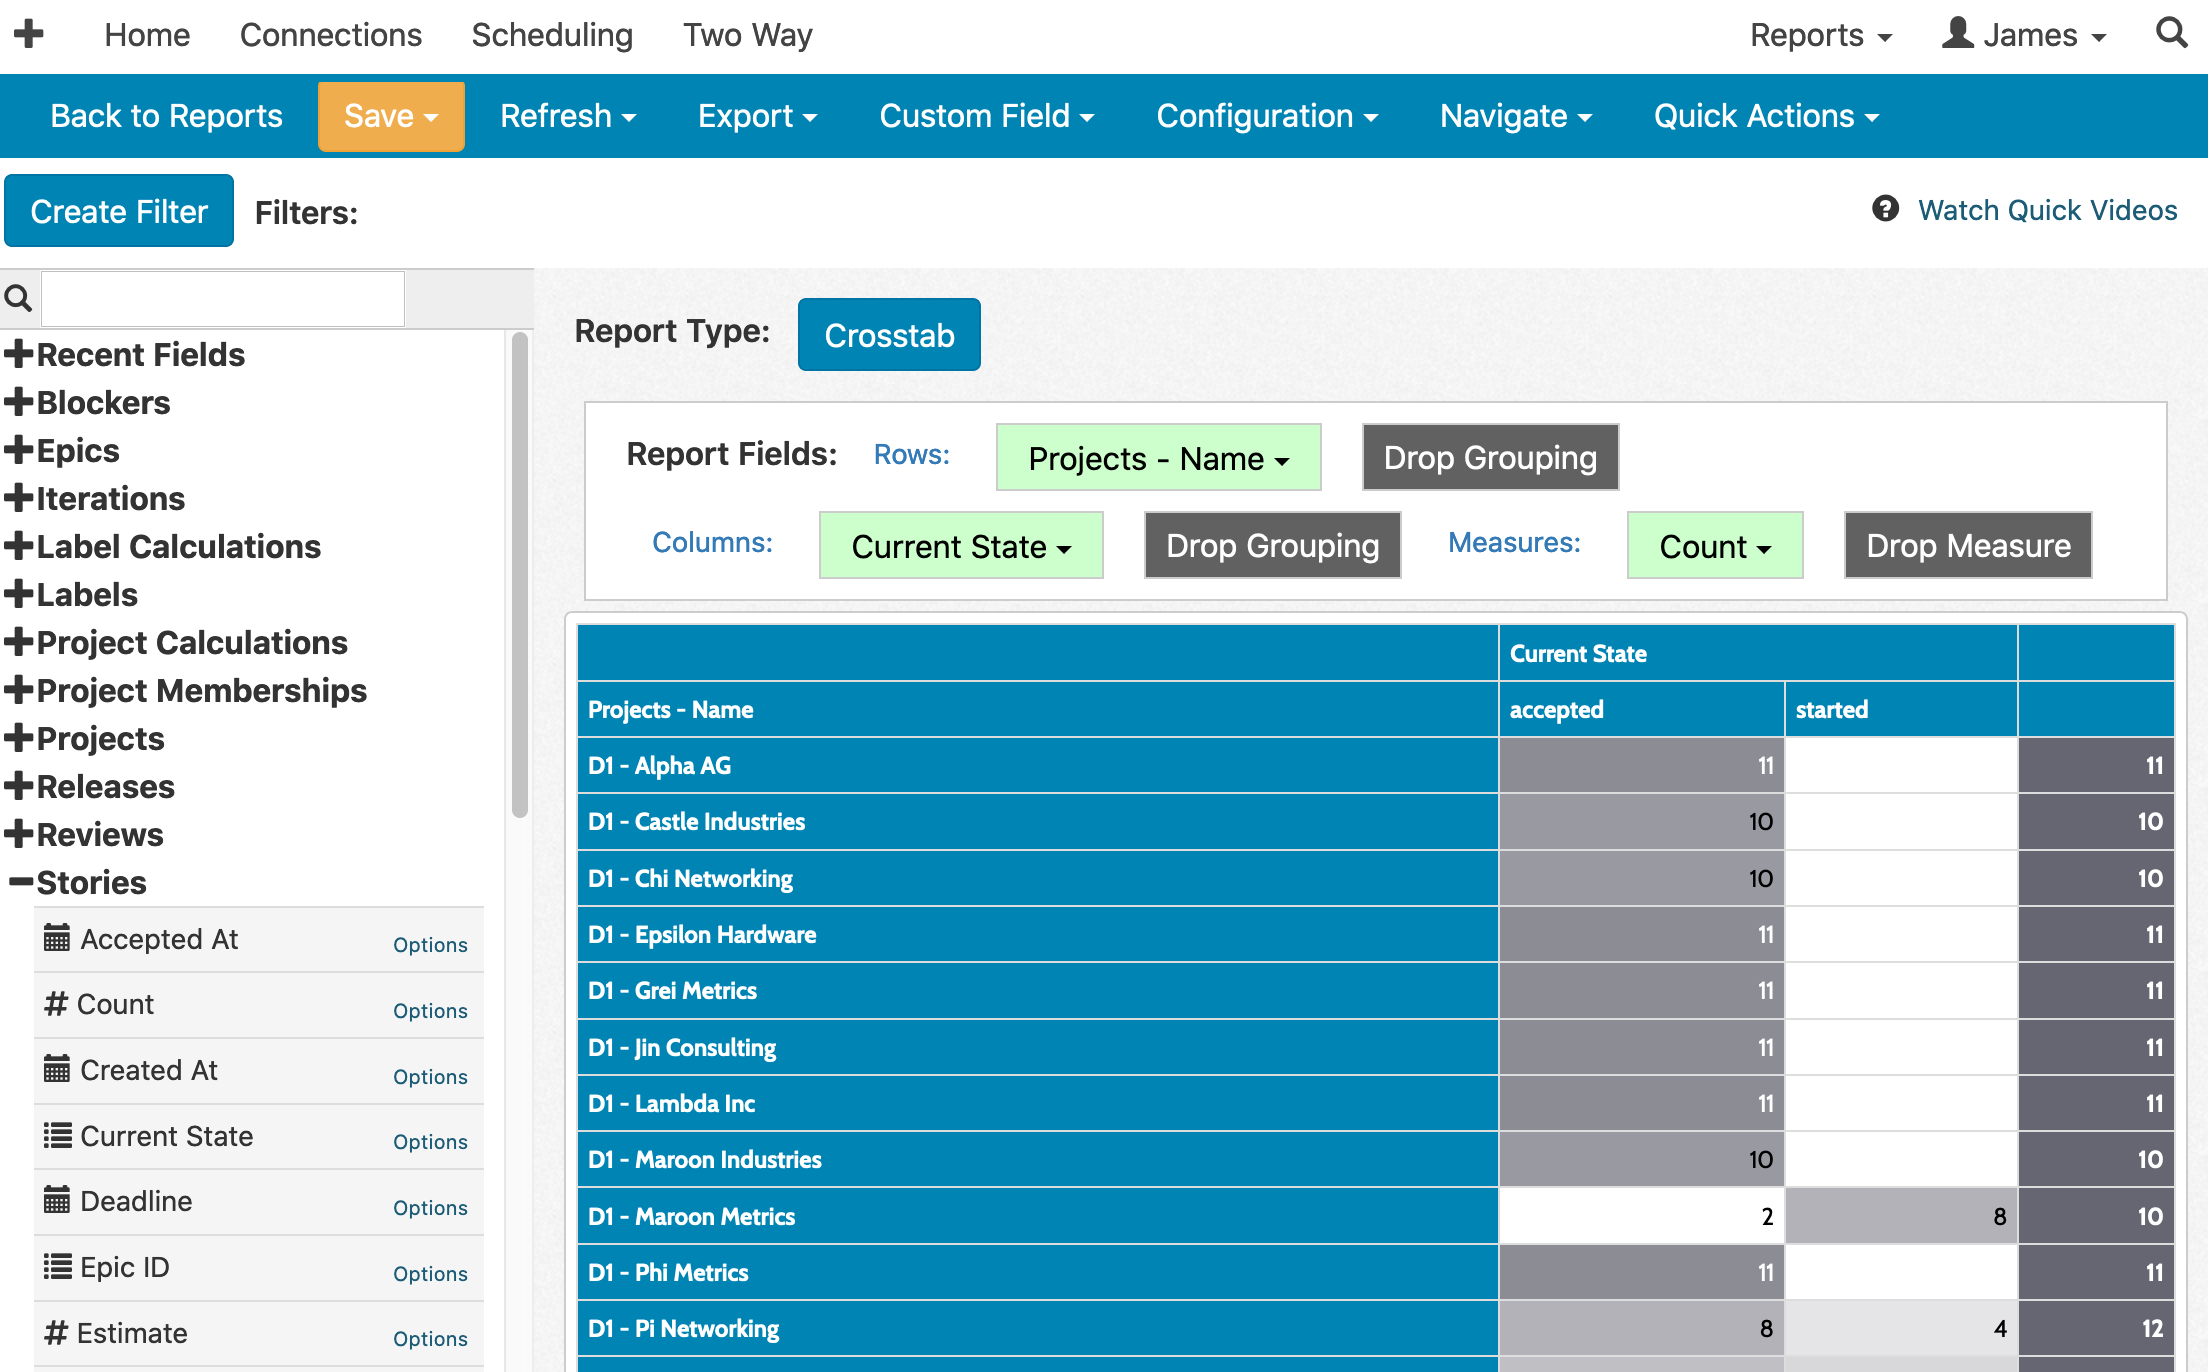Click the D1 - Pi Networking row header
2208x1372 pixels.
tap(1038, 1328)
